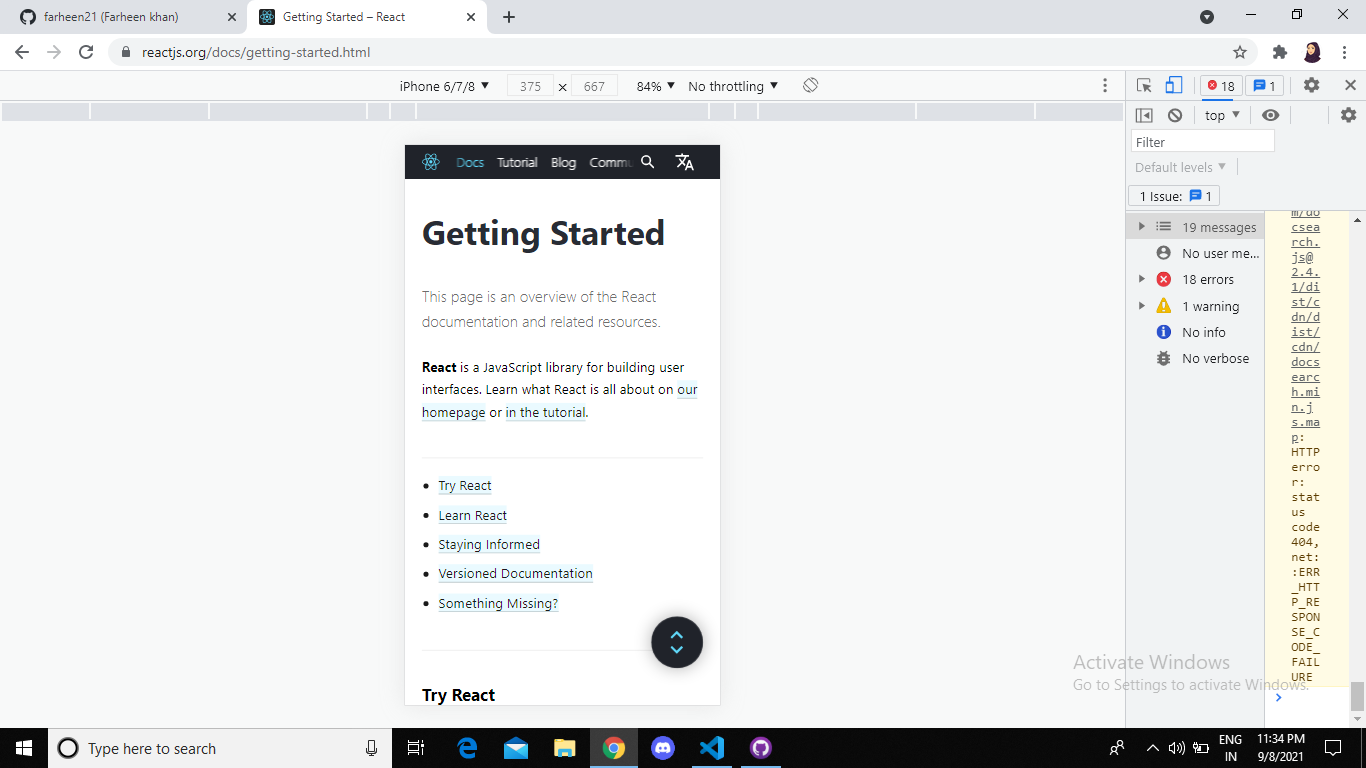Click the console vertical scrollbar thumb
Viewport: 1366px width, 768px height.
click(1357, 695)
